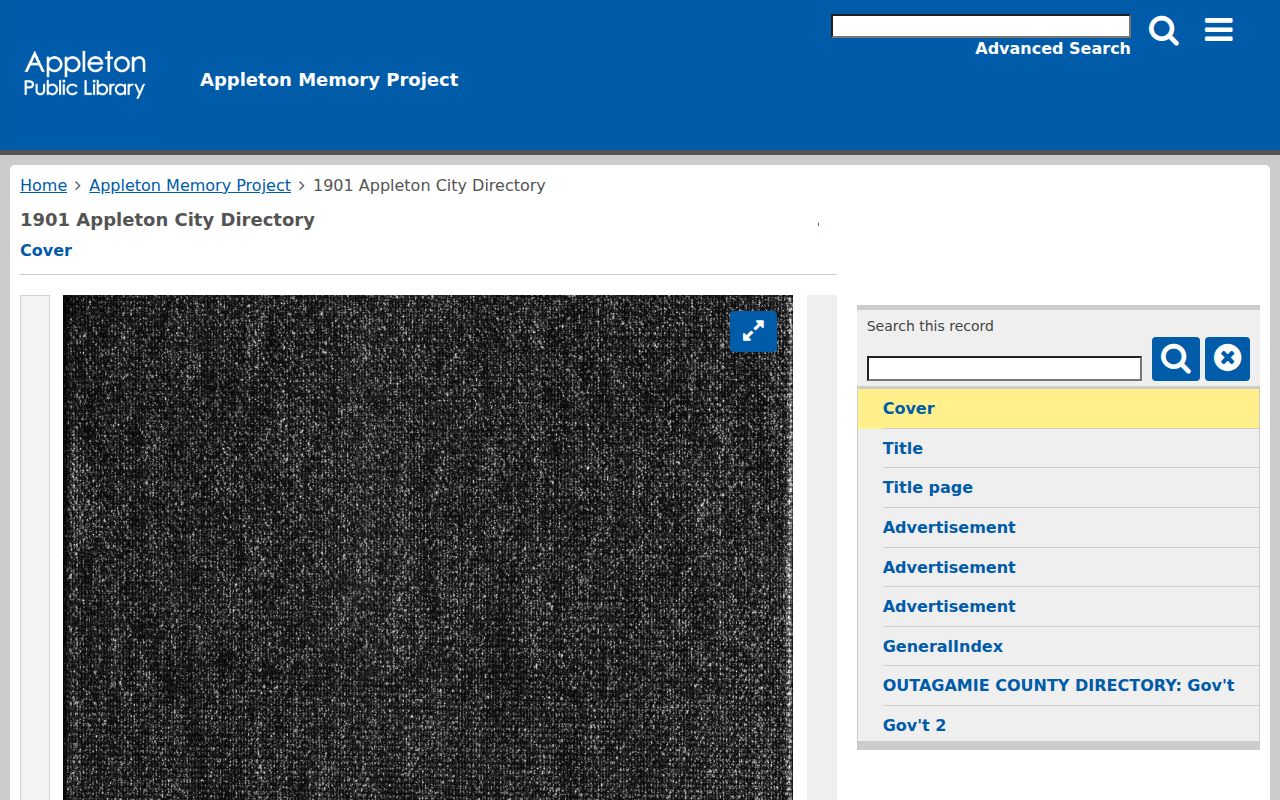Screen dimensions: 1280x800
Task: Open Appleton Memory Project breadcrumb link
Action: pyautogui.click(x=190, y=185)
